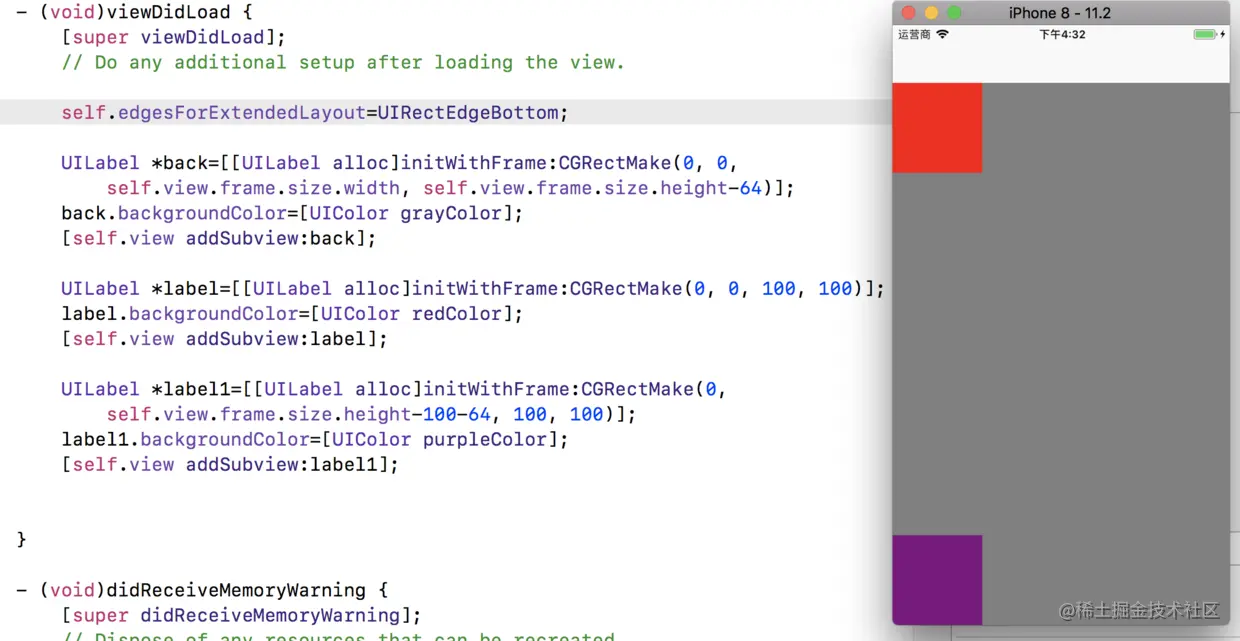Click the 'iPhone 8 - 11.2' window title
This screenshot has height=641, width=1240.
click(1060, 13)
